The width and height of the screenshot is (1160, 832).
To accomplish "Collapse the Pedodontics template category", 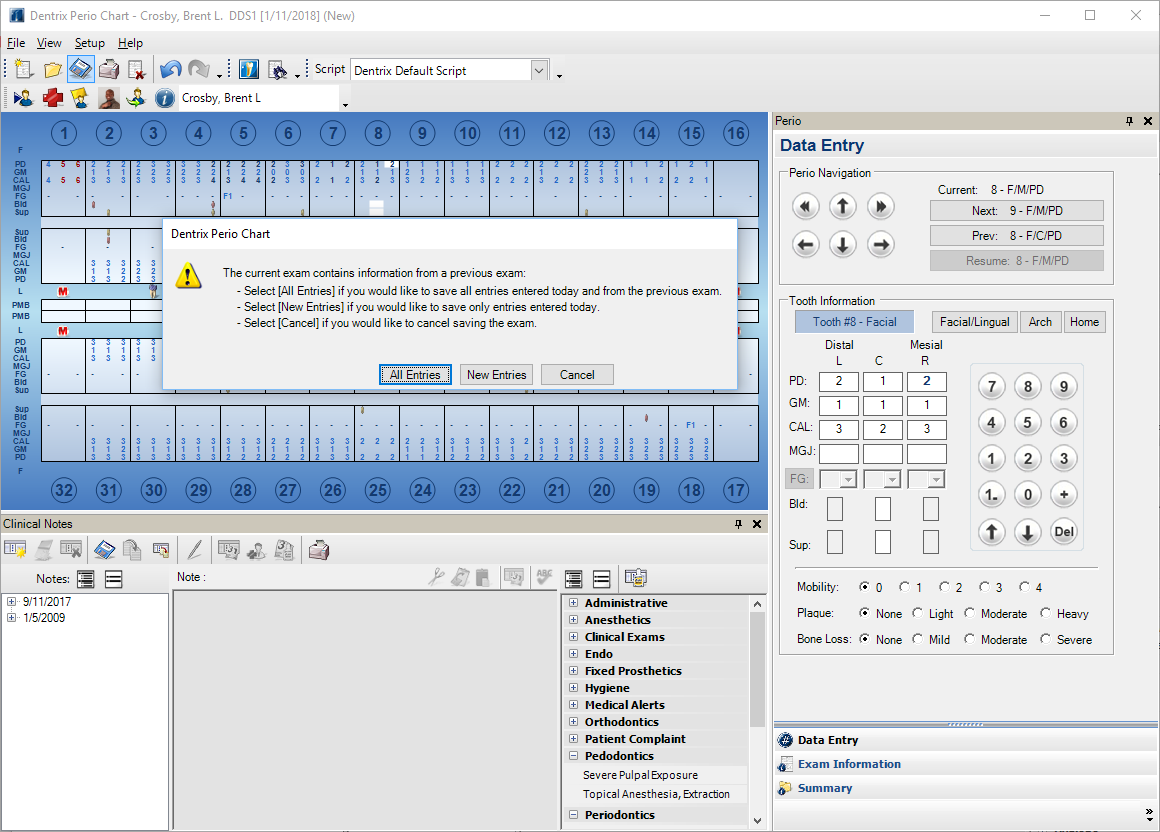I will tap(573, 756).
